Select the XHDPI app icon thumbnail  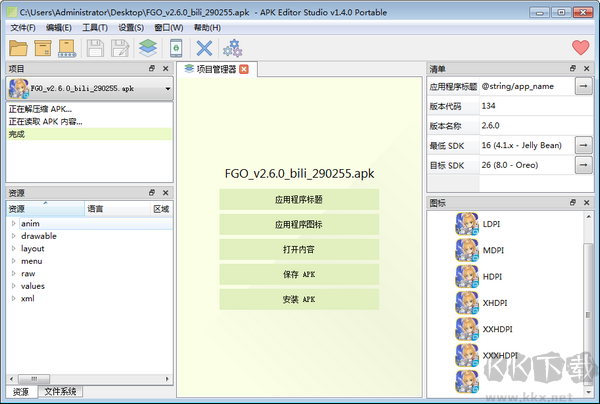467,303
